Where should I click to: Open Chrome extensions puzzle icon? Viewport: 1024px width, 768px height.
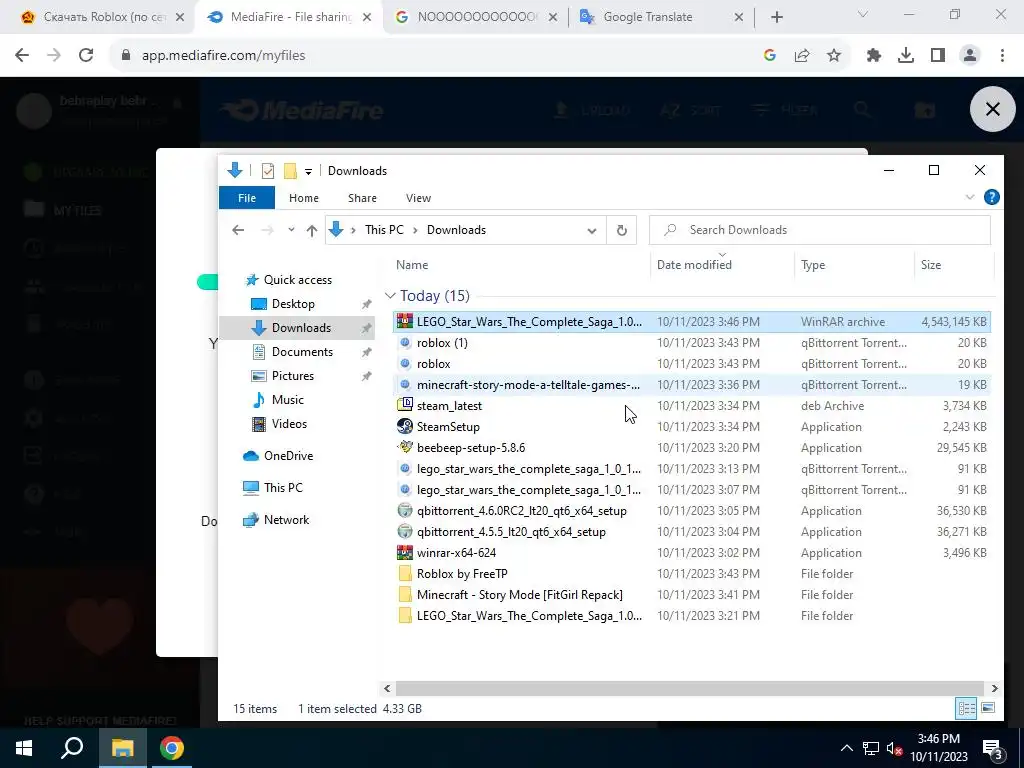click(x=874, y=56)
